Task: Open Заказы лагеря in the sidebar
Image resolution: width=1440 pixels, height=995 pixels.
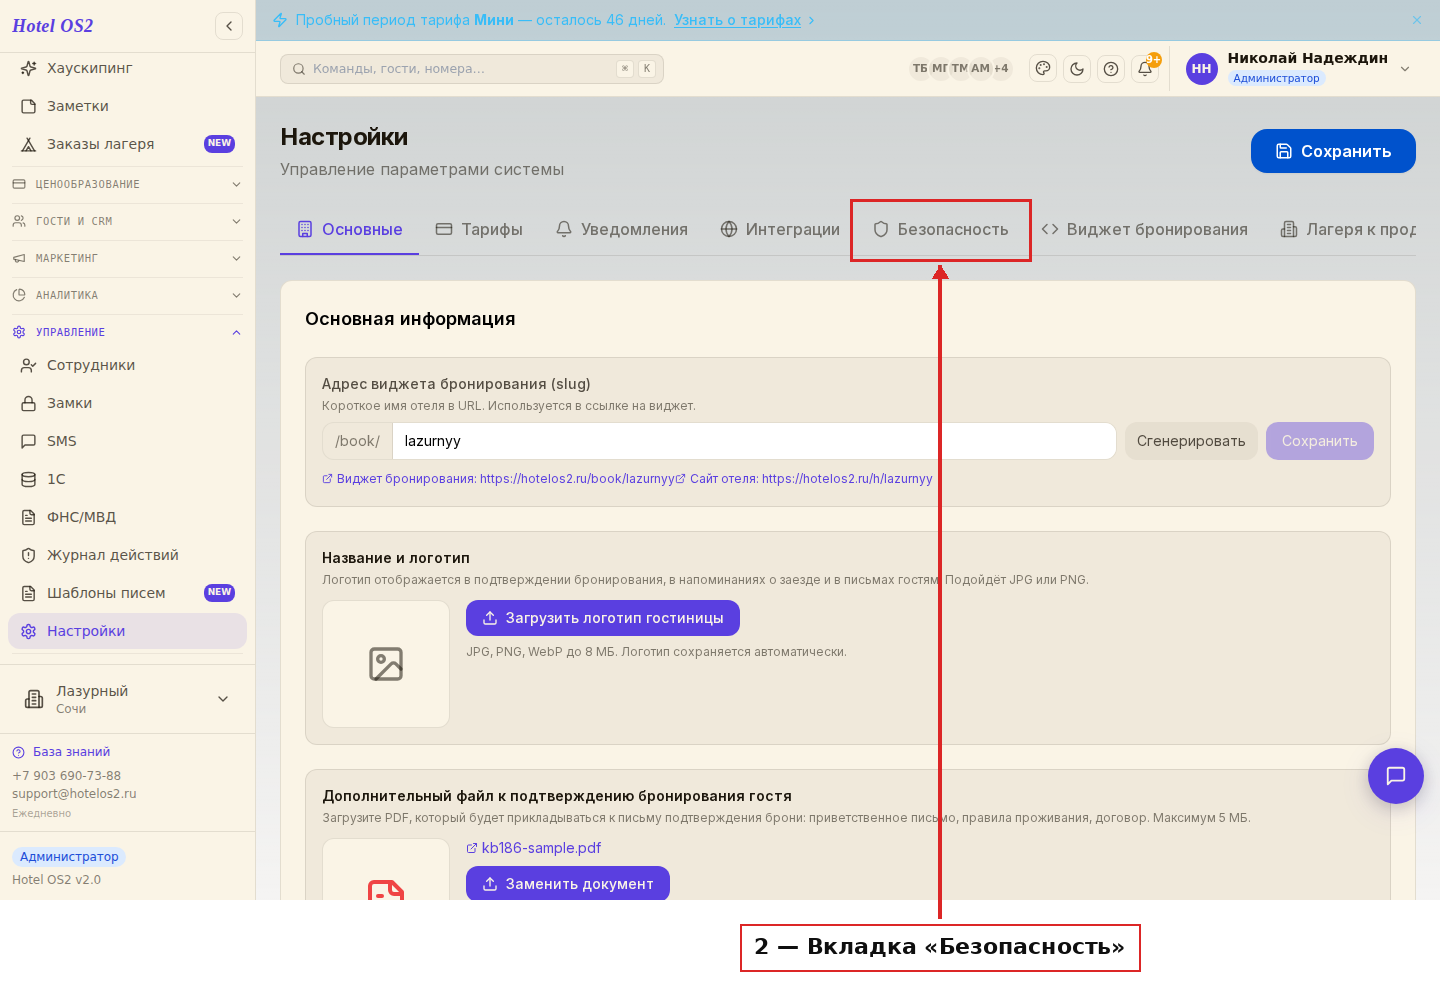Action: (x=127, y=144)
